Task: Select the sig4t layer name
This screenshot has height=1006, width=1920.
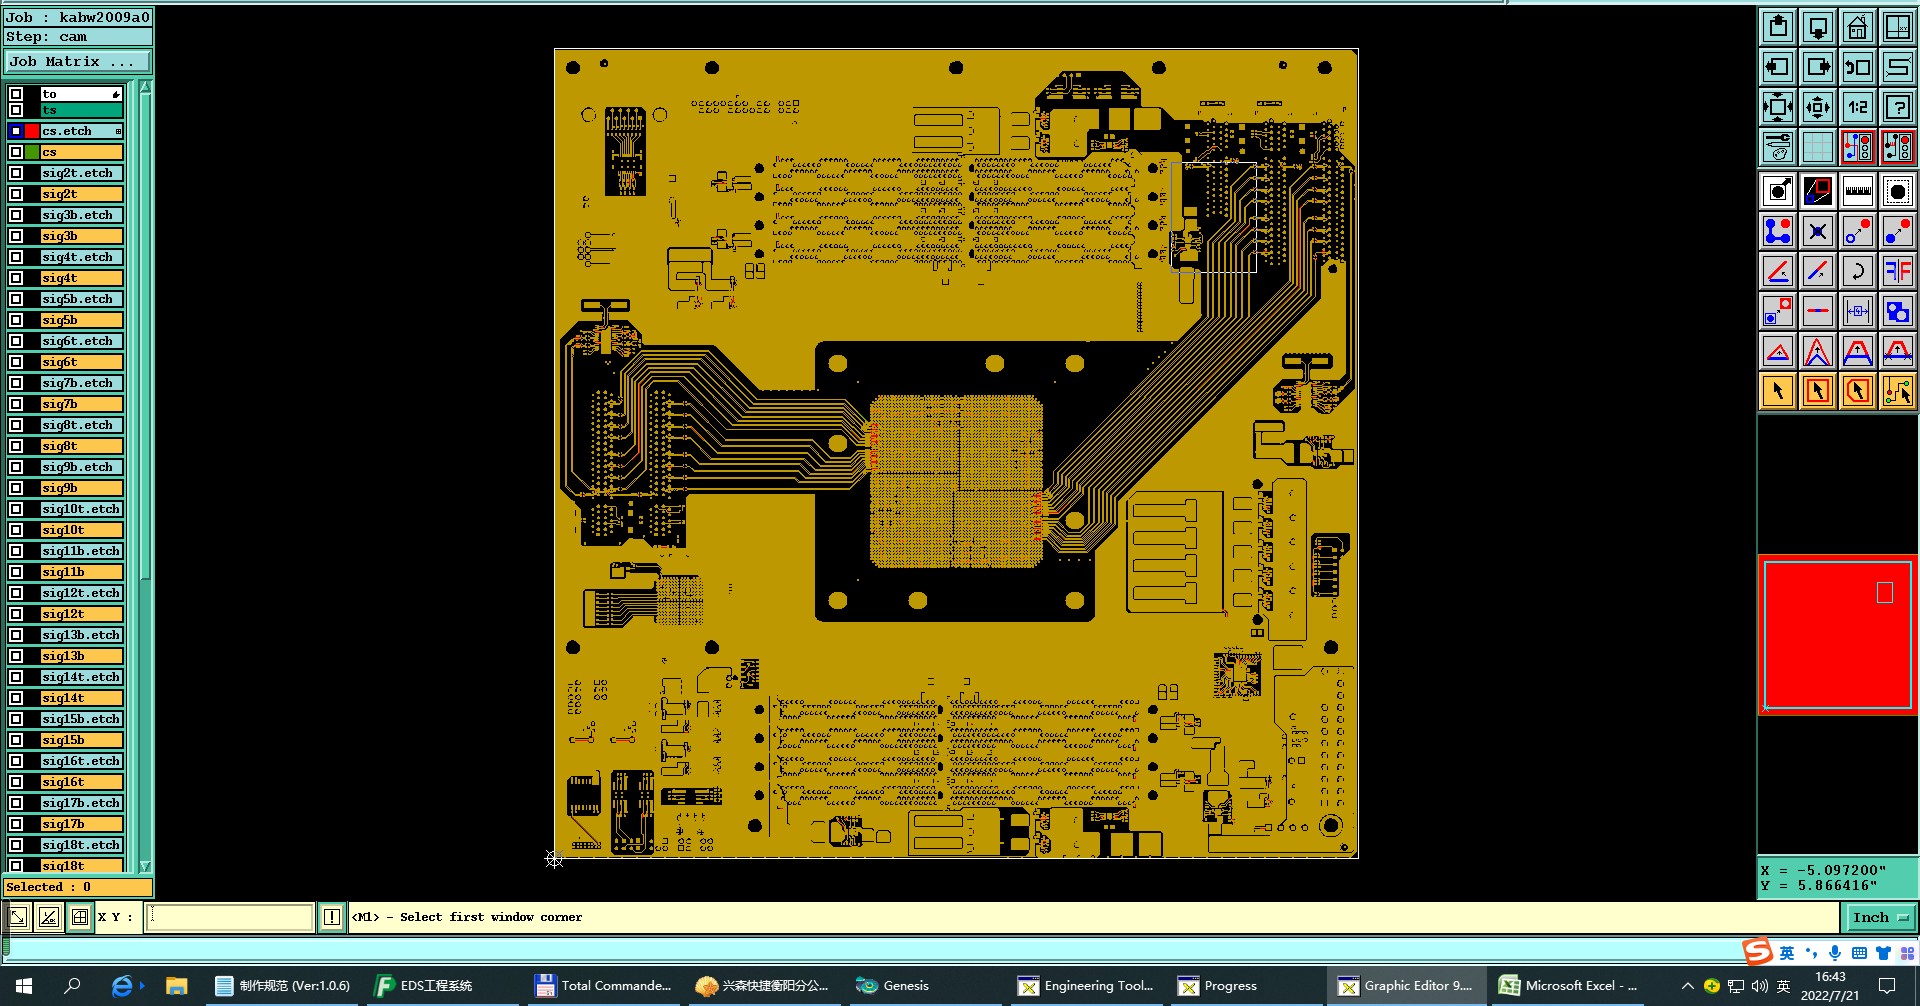Action: tap(82, 278)
